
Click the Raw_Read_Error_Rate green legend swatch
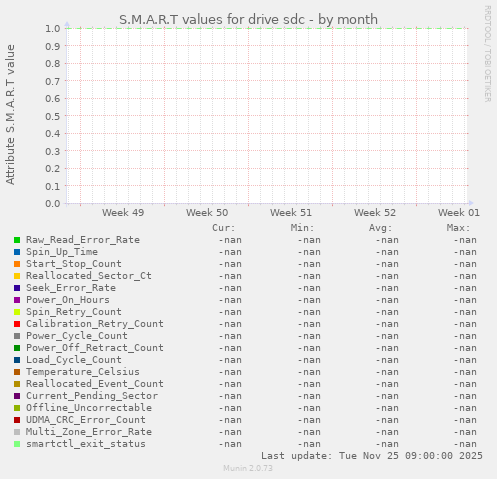[17, 240]
